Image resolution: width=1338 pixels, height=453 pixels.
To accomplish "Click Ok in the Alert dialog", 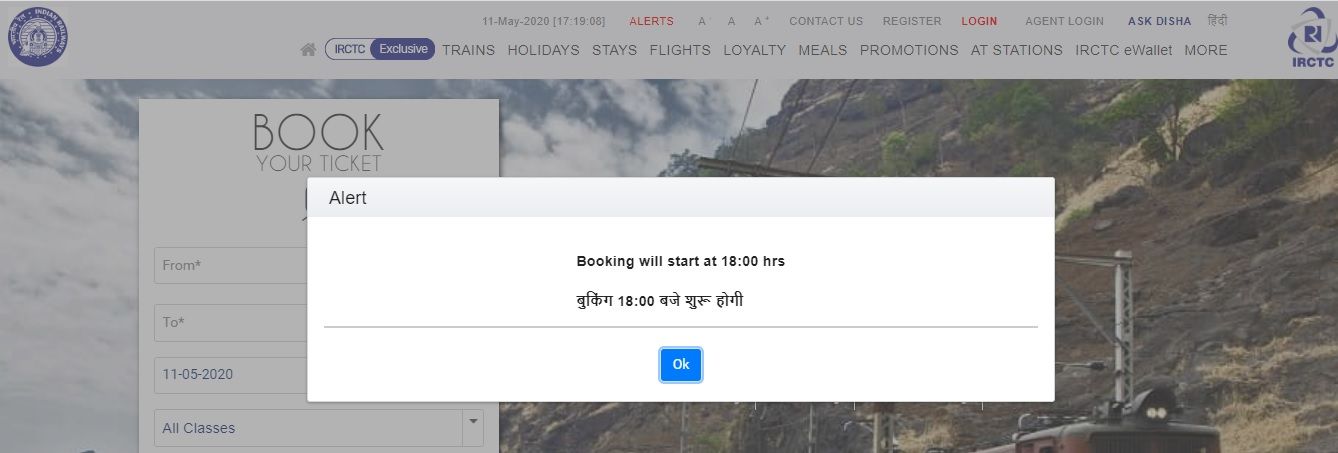I will (681, 365).
